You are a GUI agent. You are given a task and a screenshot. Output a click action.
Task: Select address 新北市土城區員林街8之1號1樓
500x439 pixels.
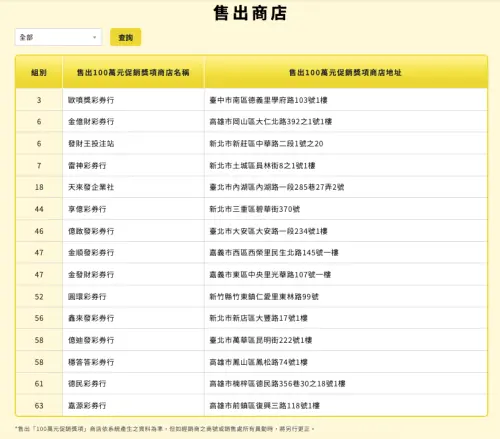(x=262, y=165)
